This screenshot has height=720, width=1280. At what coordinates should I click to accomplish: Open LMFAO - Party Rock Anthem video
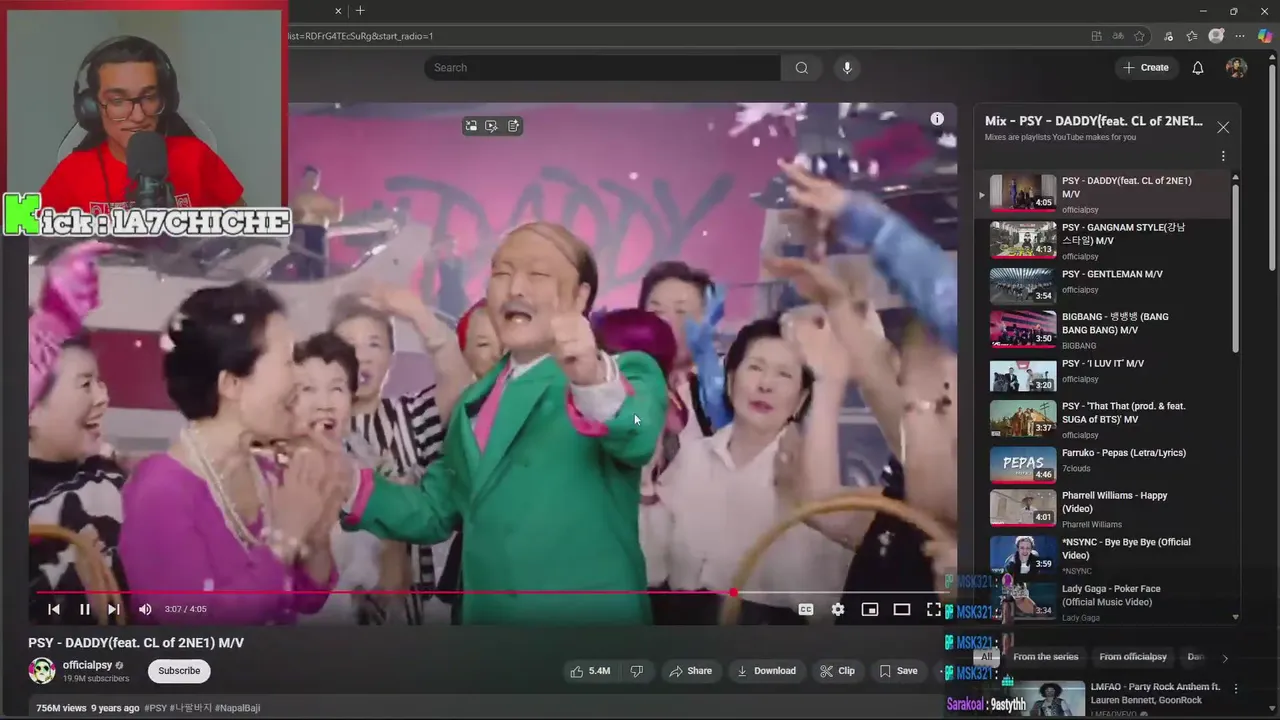point(1155,693)
